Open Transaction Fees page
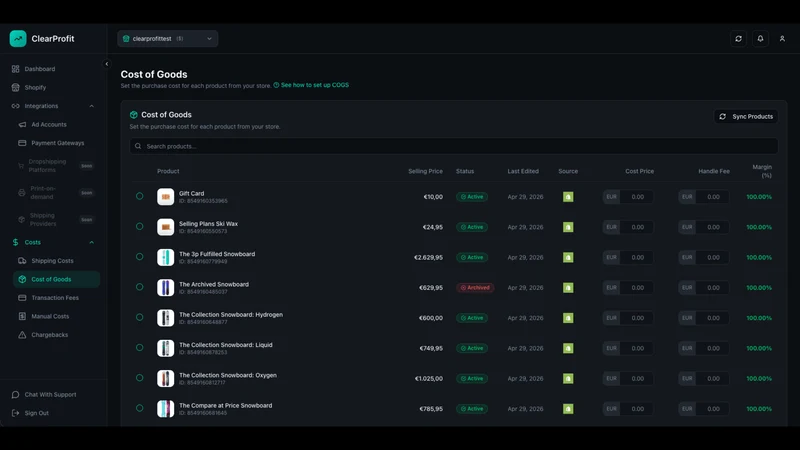This screenshot has height=450, width=800. (x=56, y=297)
